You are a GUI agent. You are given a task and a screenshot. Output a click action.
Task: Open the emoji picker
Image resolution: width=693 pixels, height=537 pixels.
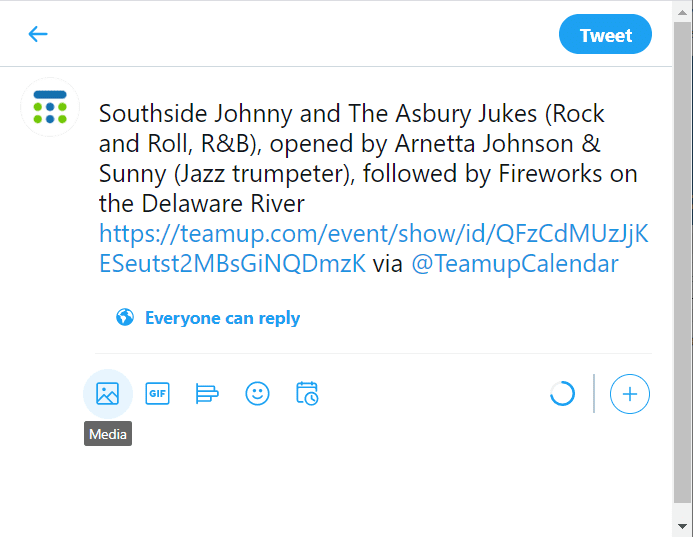pos(257,393)
